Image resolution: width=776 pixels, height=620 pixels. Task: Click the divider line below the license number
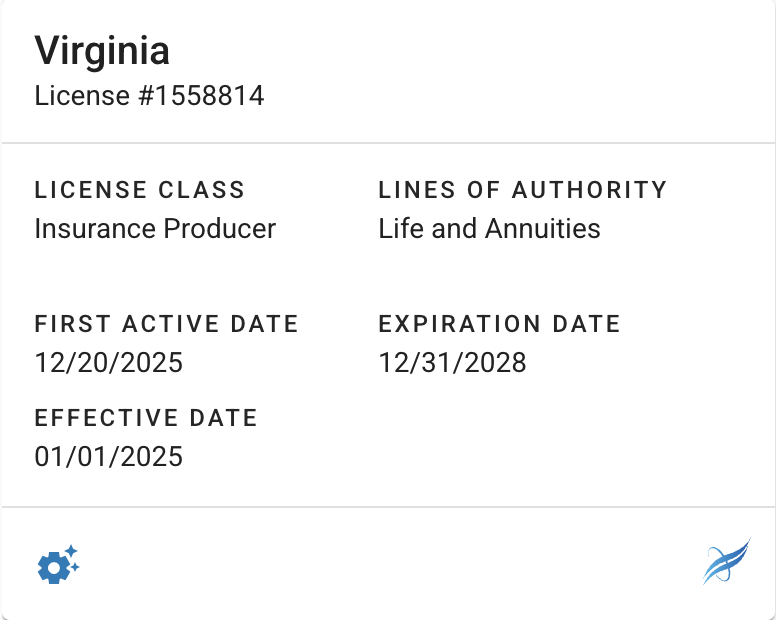tap(388, 143)
